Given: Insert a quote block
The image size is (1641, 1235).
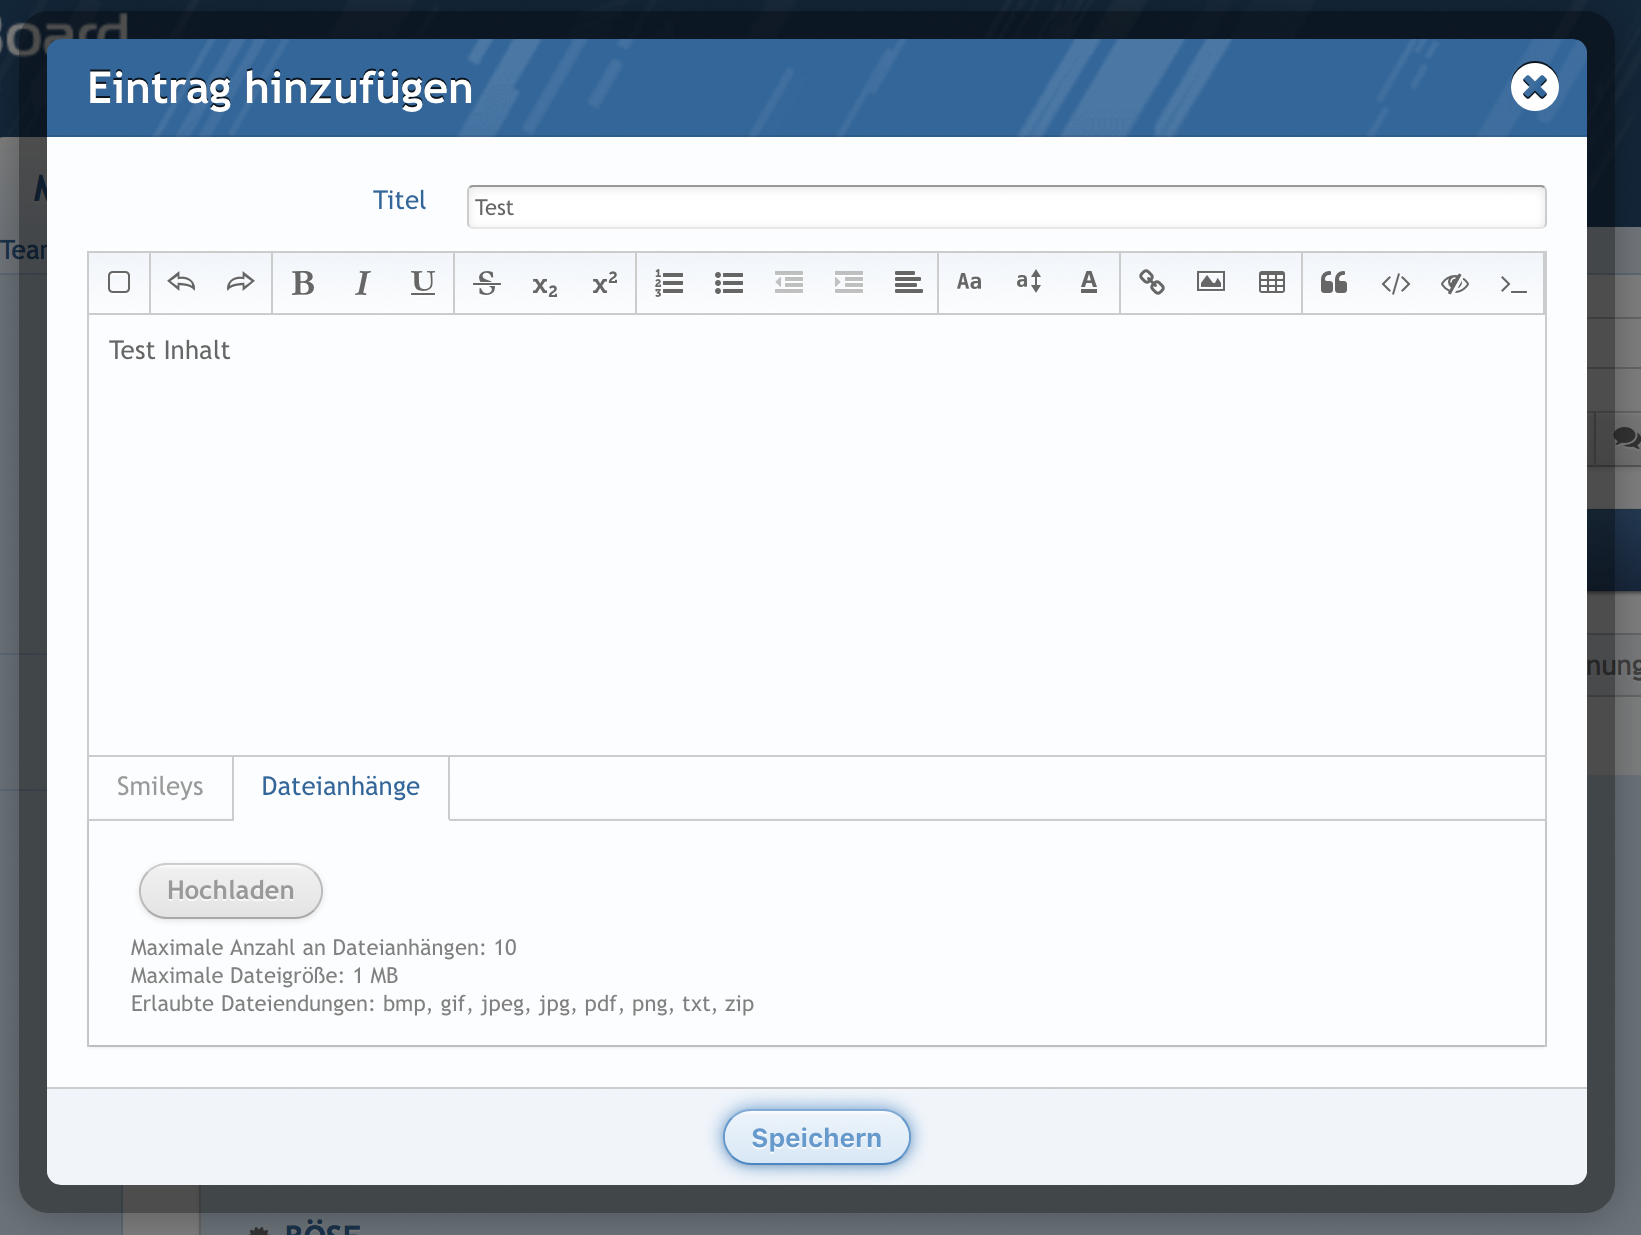Looking at the screenshot, I should tap(1334, 283).
